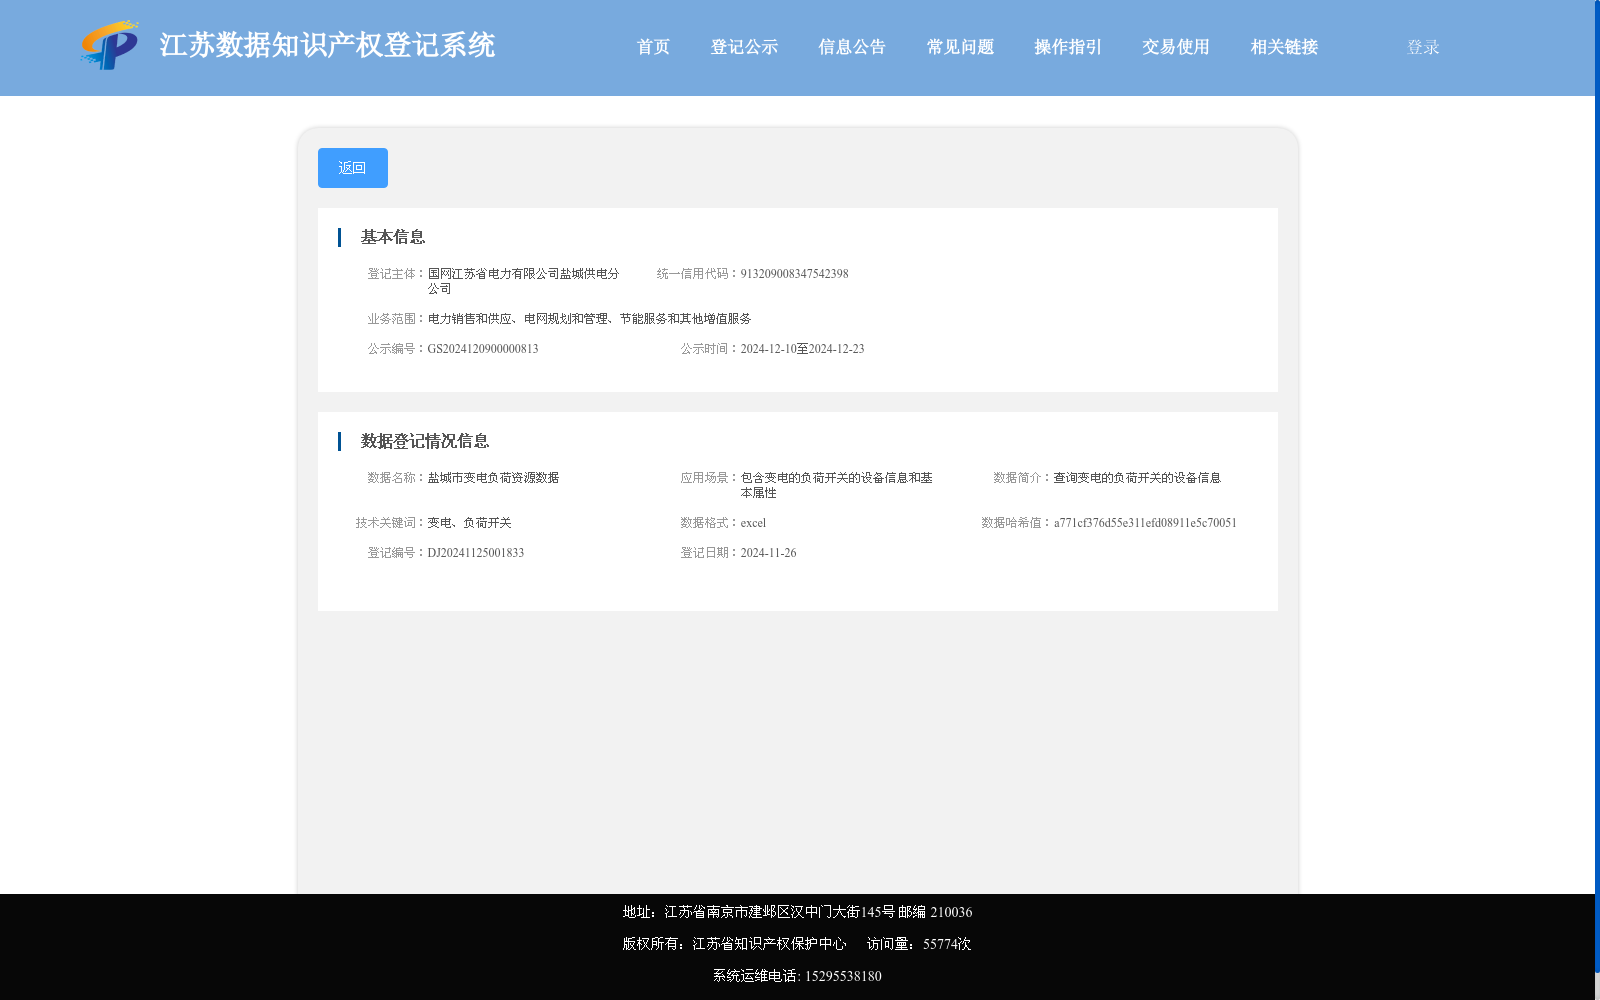1600x1000 pixels.
Task: Click visit count 55774次
Action: coord(947,944)
